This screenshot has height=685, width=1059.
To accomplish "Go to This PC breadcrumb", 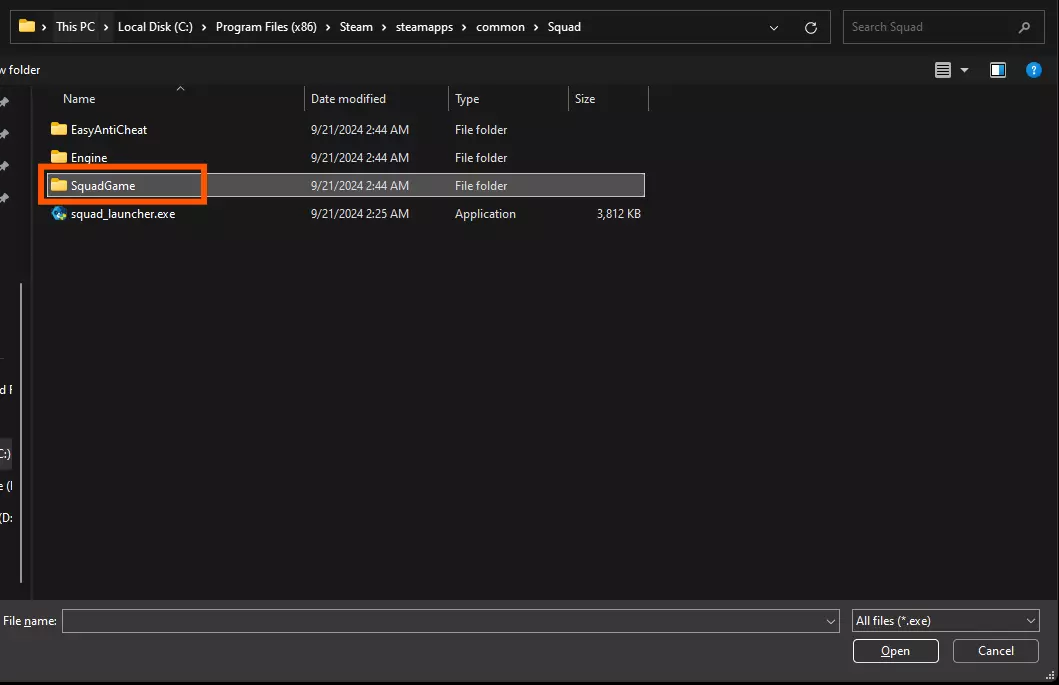I will click(x=75, y=27).
